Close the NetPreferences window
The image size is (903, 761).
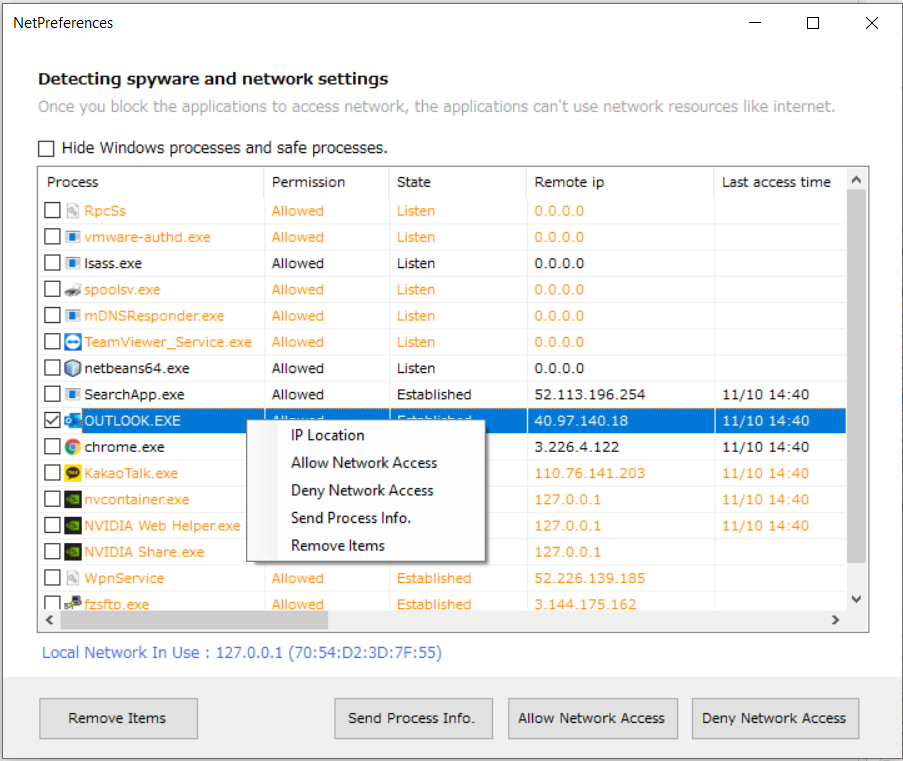click(872, 23)
